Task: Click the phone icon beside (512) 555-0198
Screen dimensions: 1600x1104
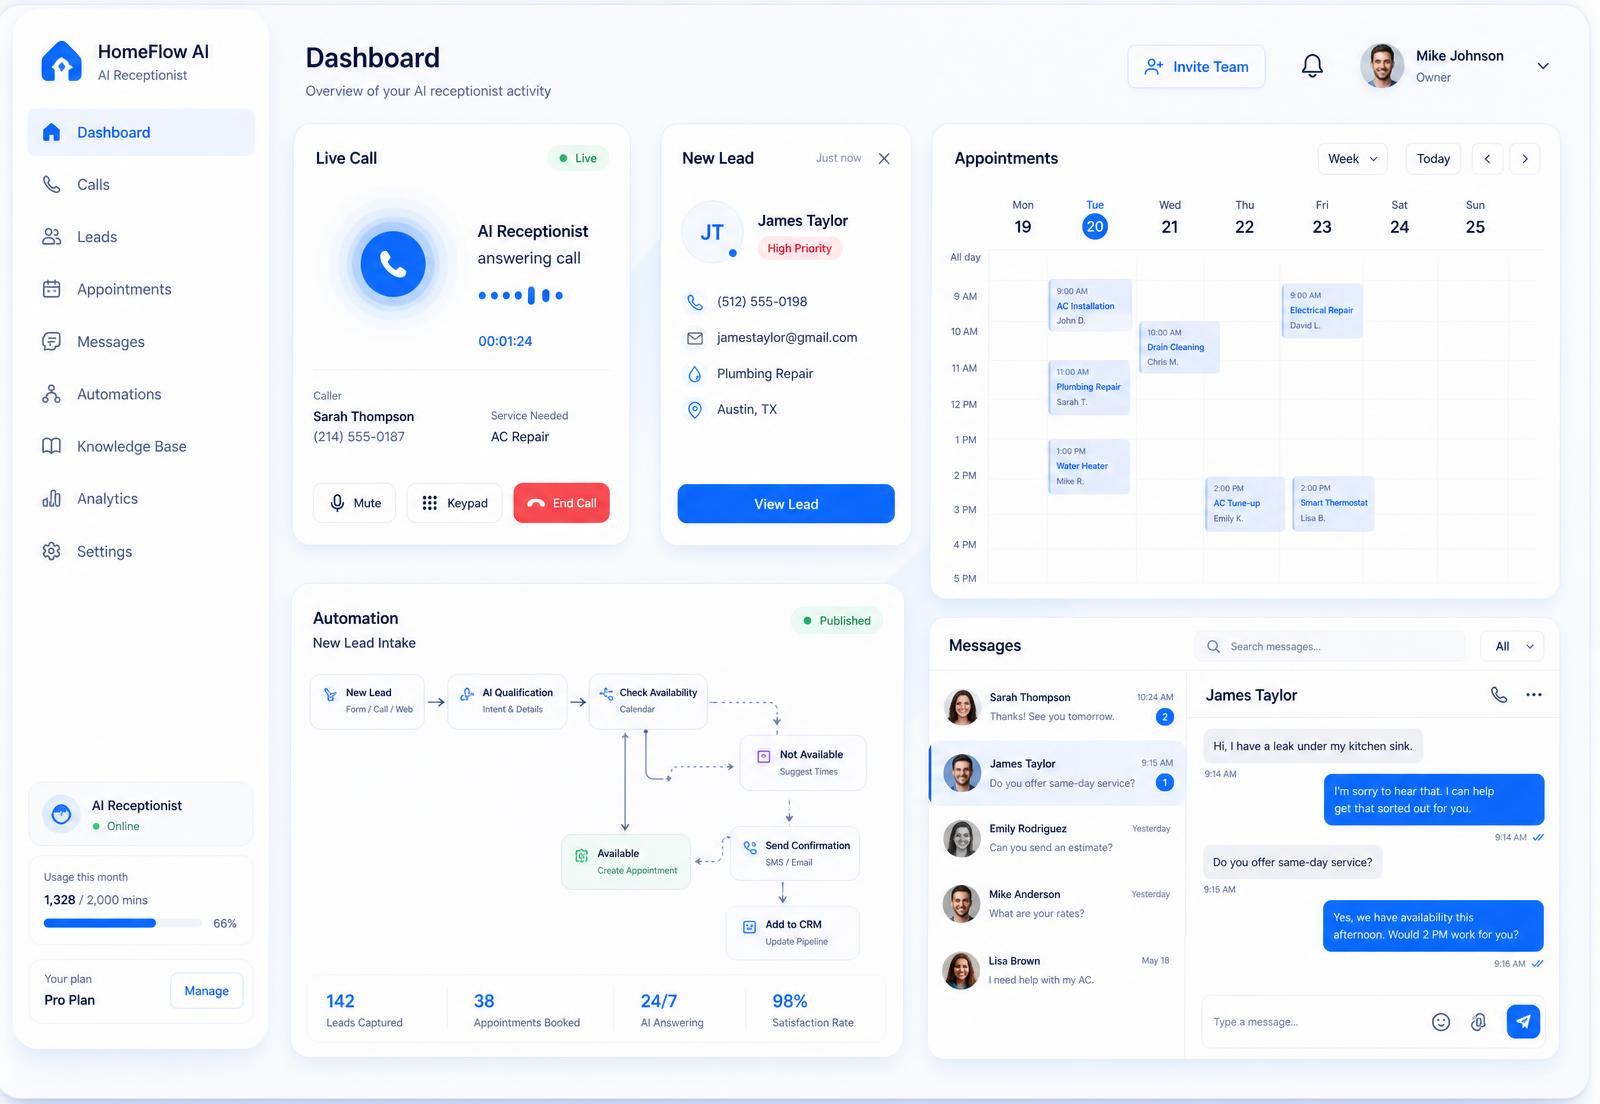Action: (x=695, y=302)
